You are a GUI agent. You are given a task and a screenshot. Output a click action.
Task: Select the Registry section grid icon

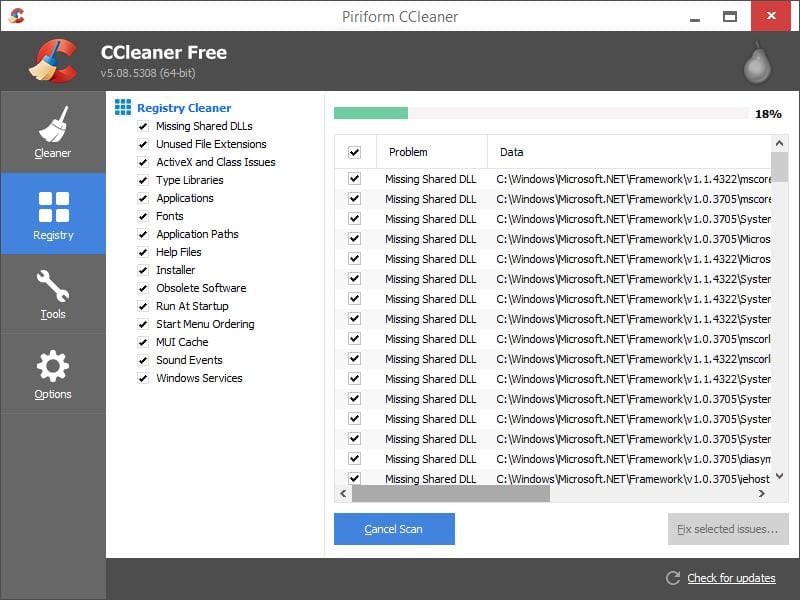pos(54,207)
